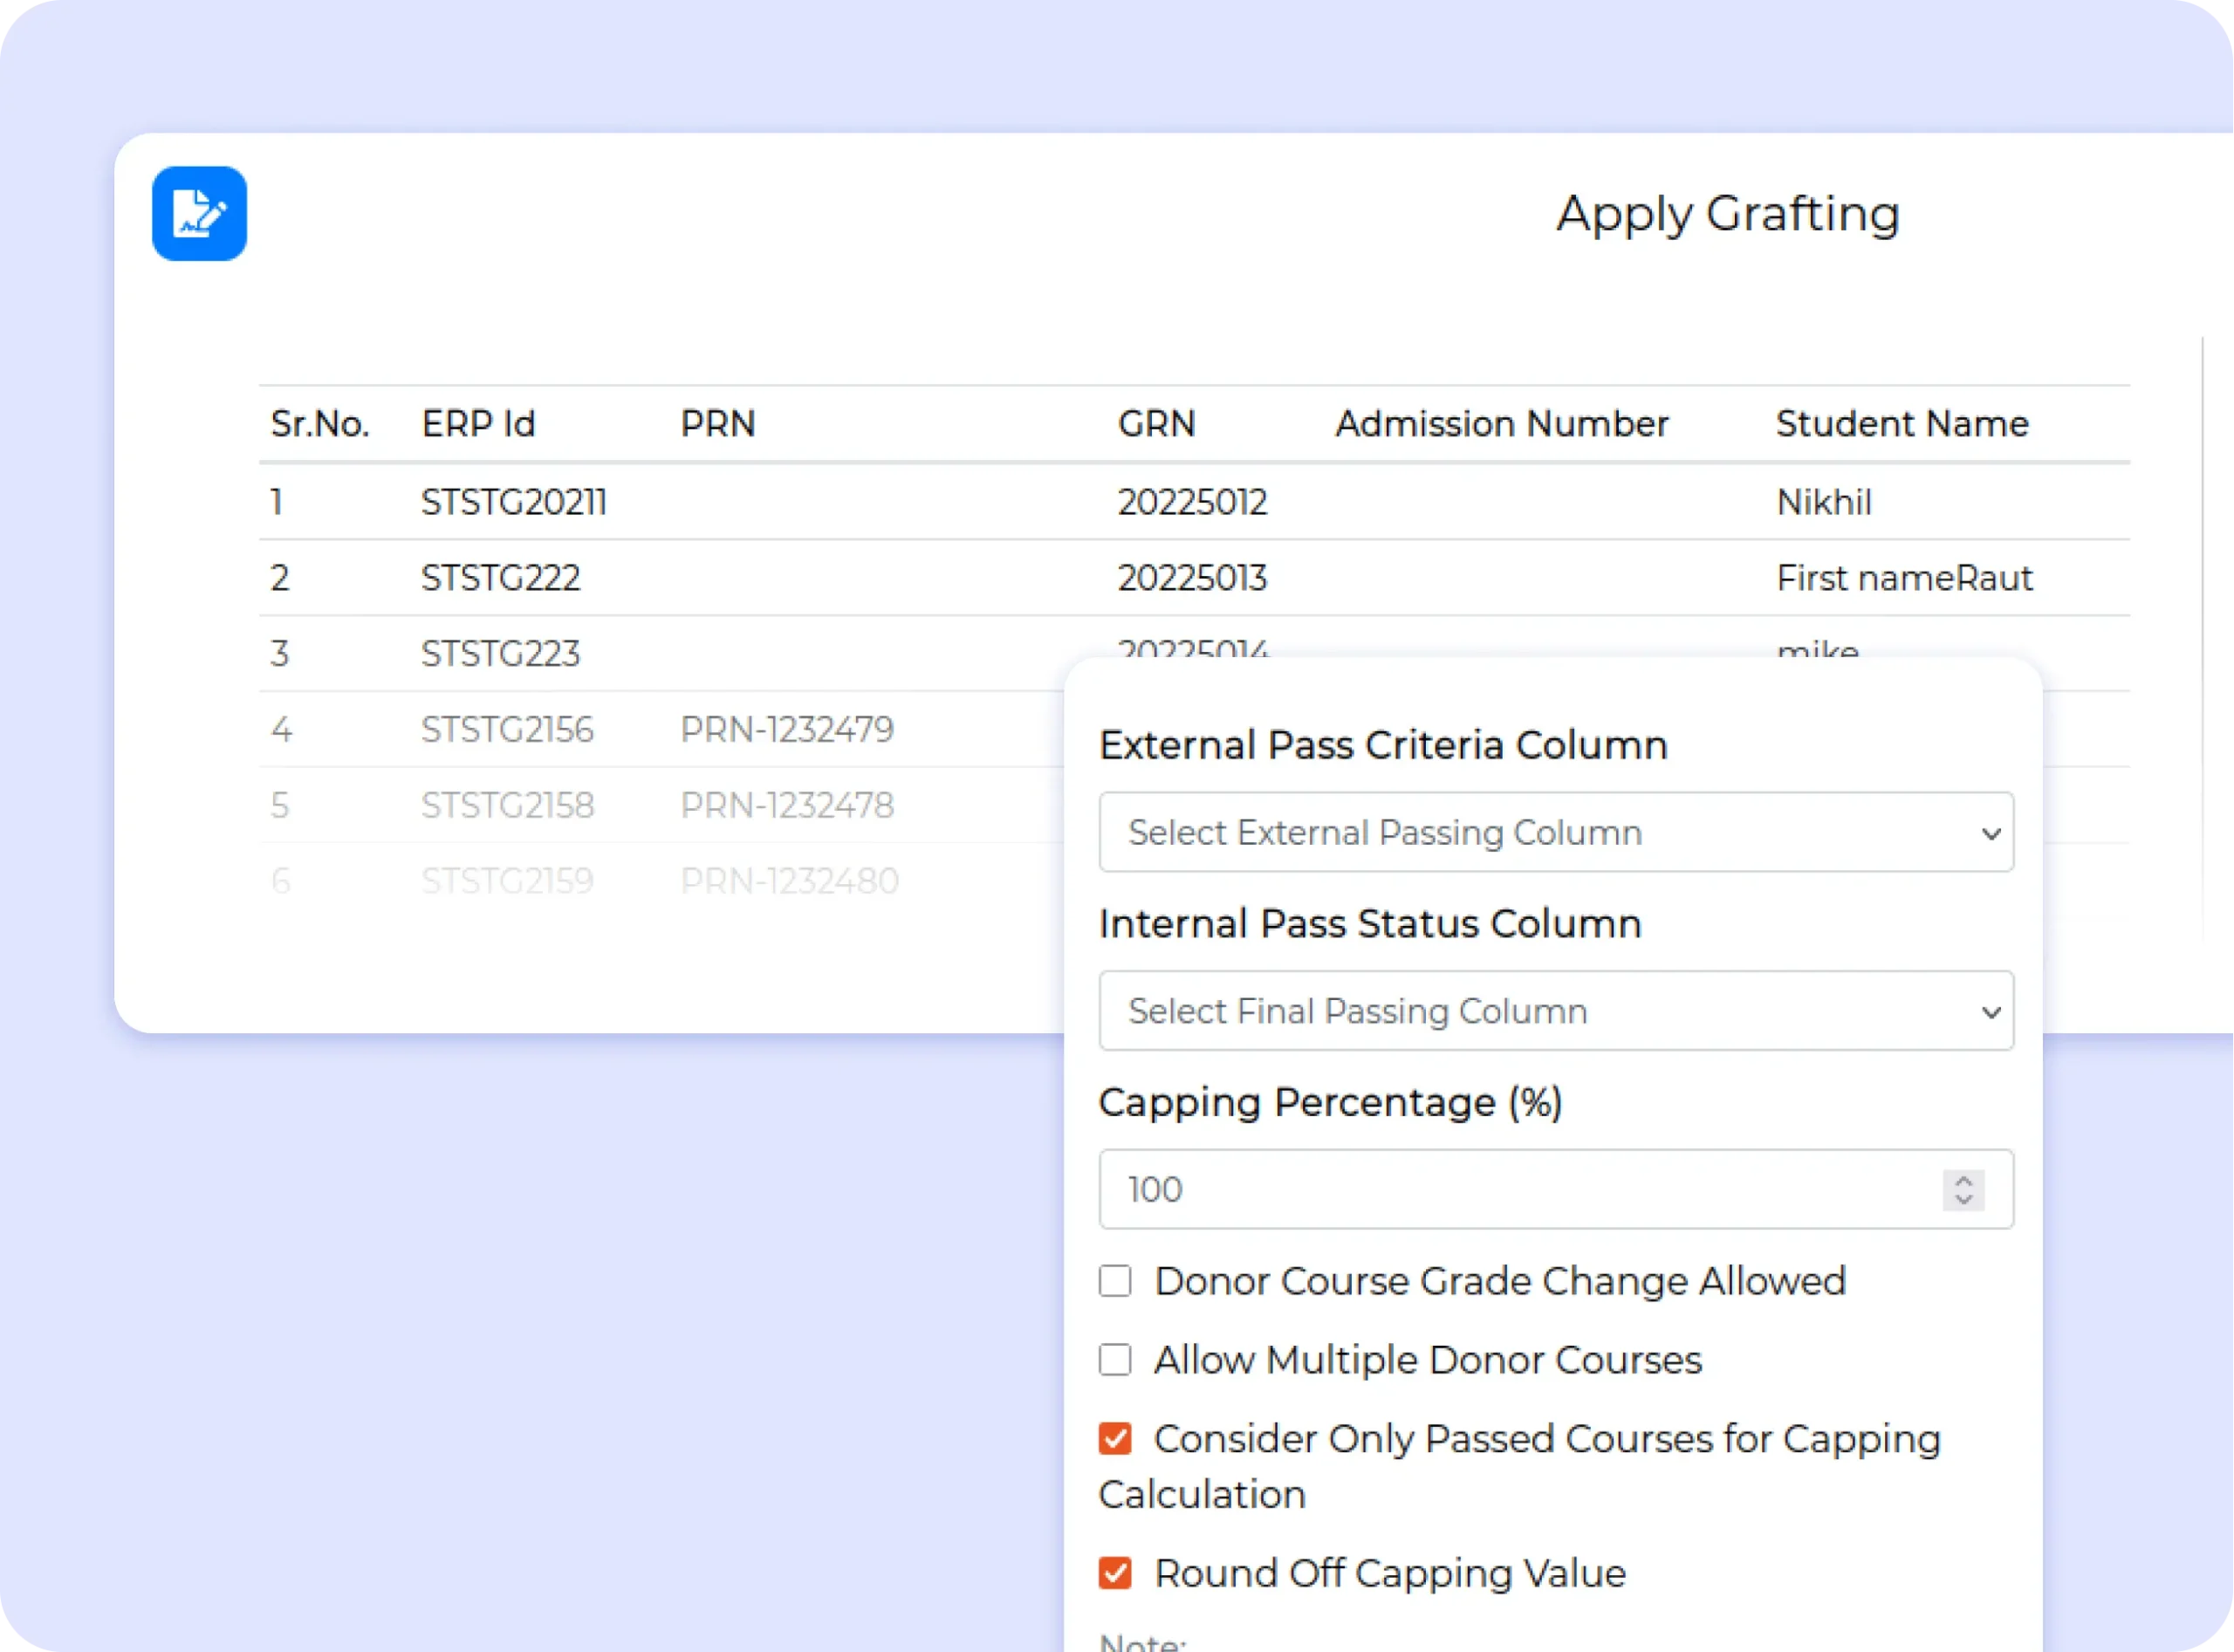Click the GRN column header
Image resolution: width=2234 pixels, height=1652 pixels.
pos(1156,424)
